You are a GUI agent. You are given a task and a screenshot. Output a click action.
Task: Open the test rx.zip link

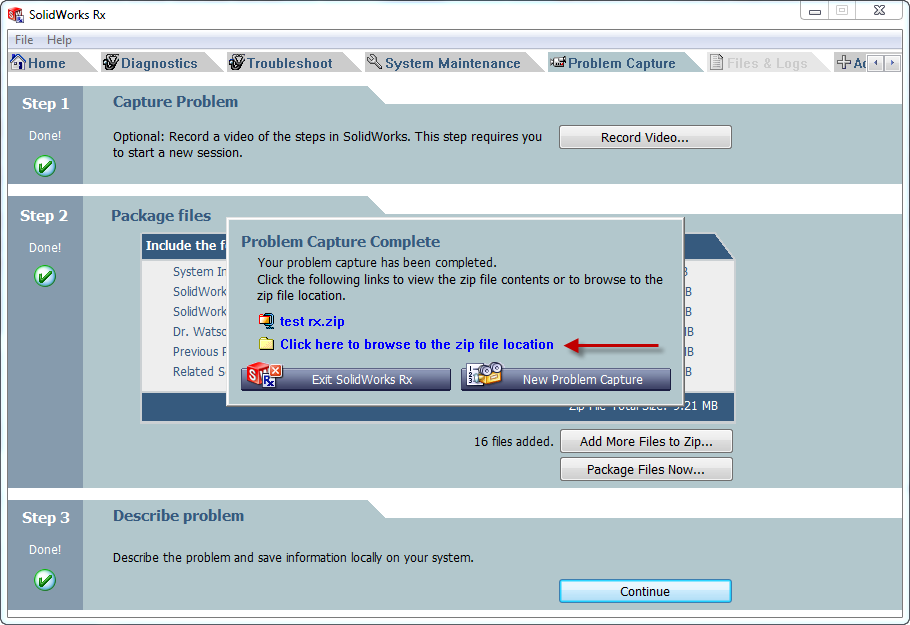click(312, 321)
